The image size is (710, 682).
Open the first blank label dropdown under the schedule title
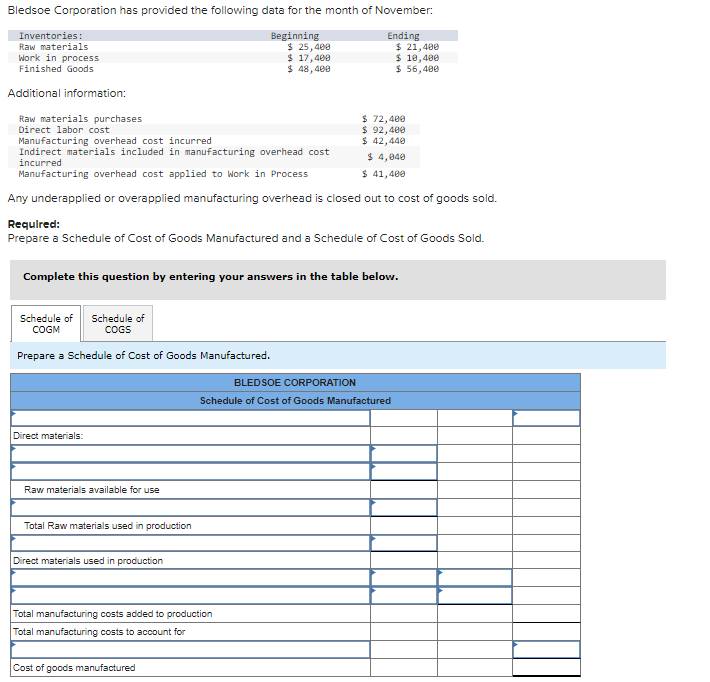coord(190,418)
